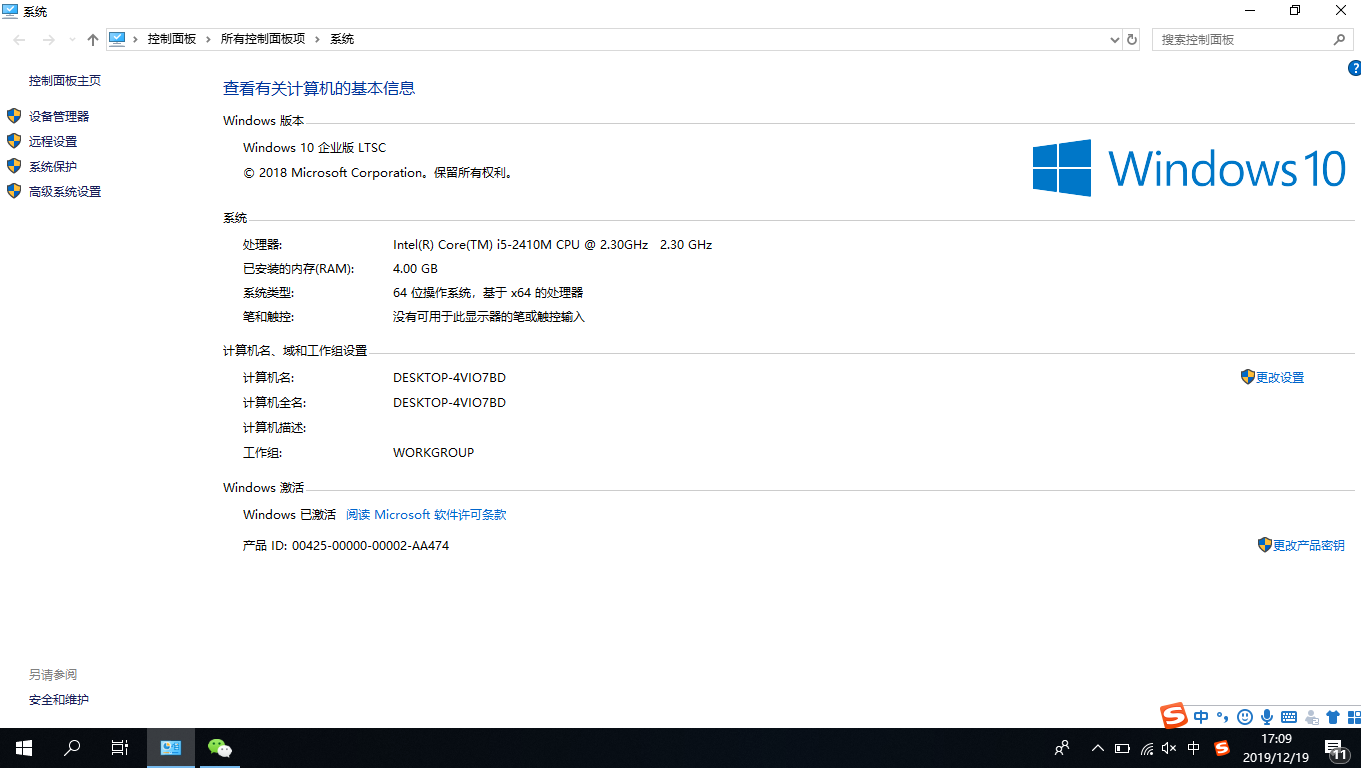Screen dimensions: 1361x768
Task: Open the address bar dropdown arrow
Action: [x=1114, y=39]
